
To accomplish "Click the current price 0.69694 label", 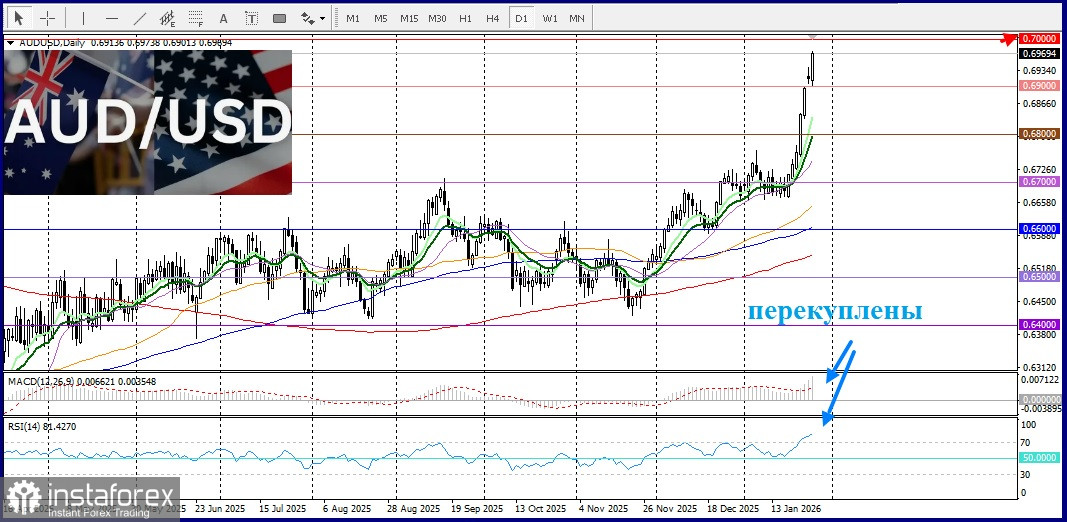I will (x=1038, y=52).
